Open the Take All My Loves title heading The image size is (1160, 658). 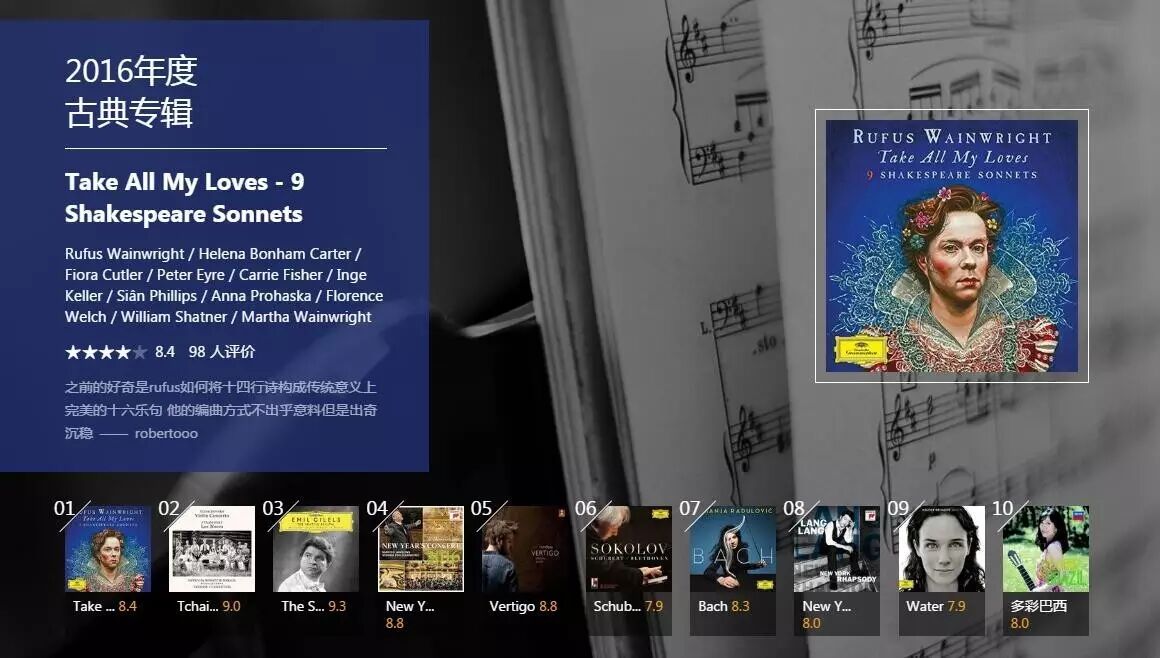185,198
